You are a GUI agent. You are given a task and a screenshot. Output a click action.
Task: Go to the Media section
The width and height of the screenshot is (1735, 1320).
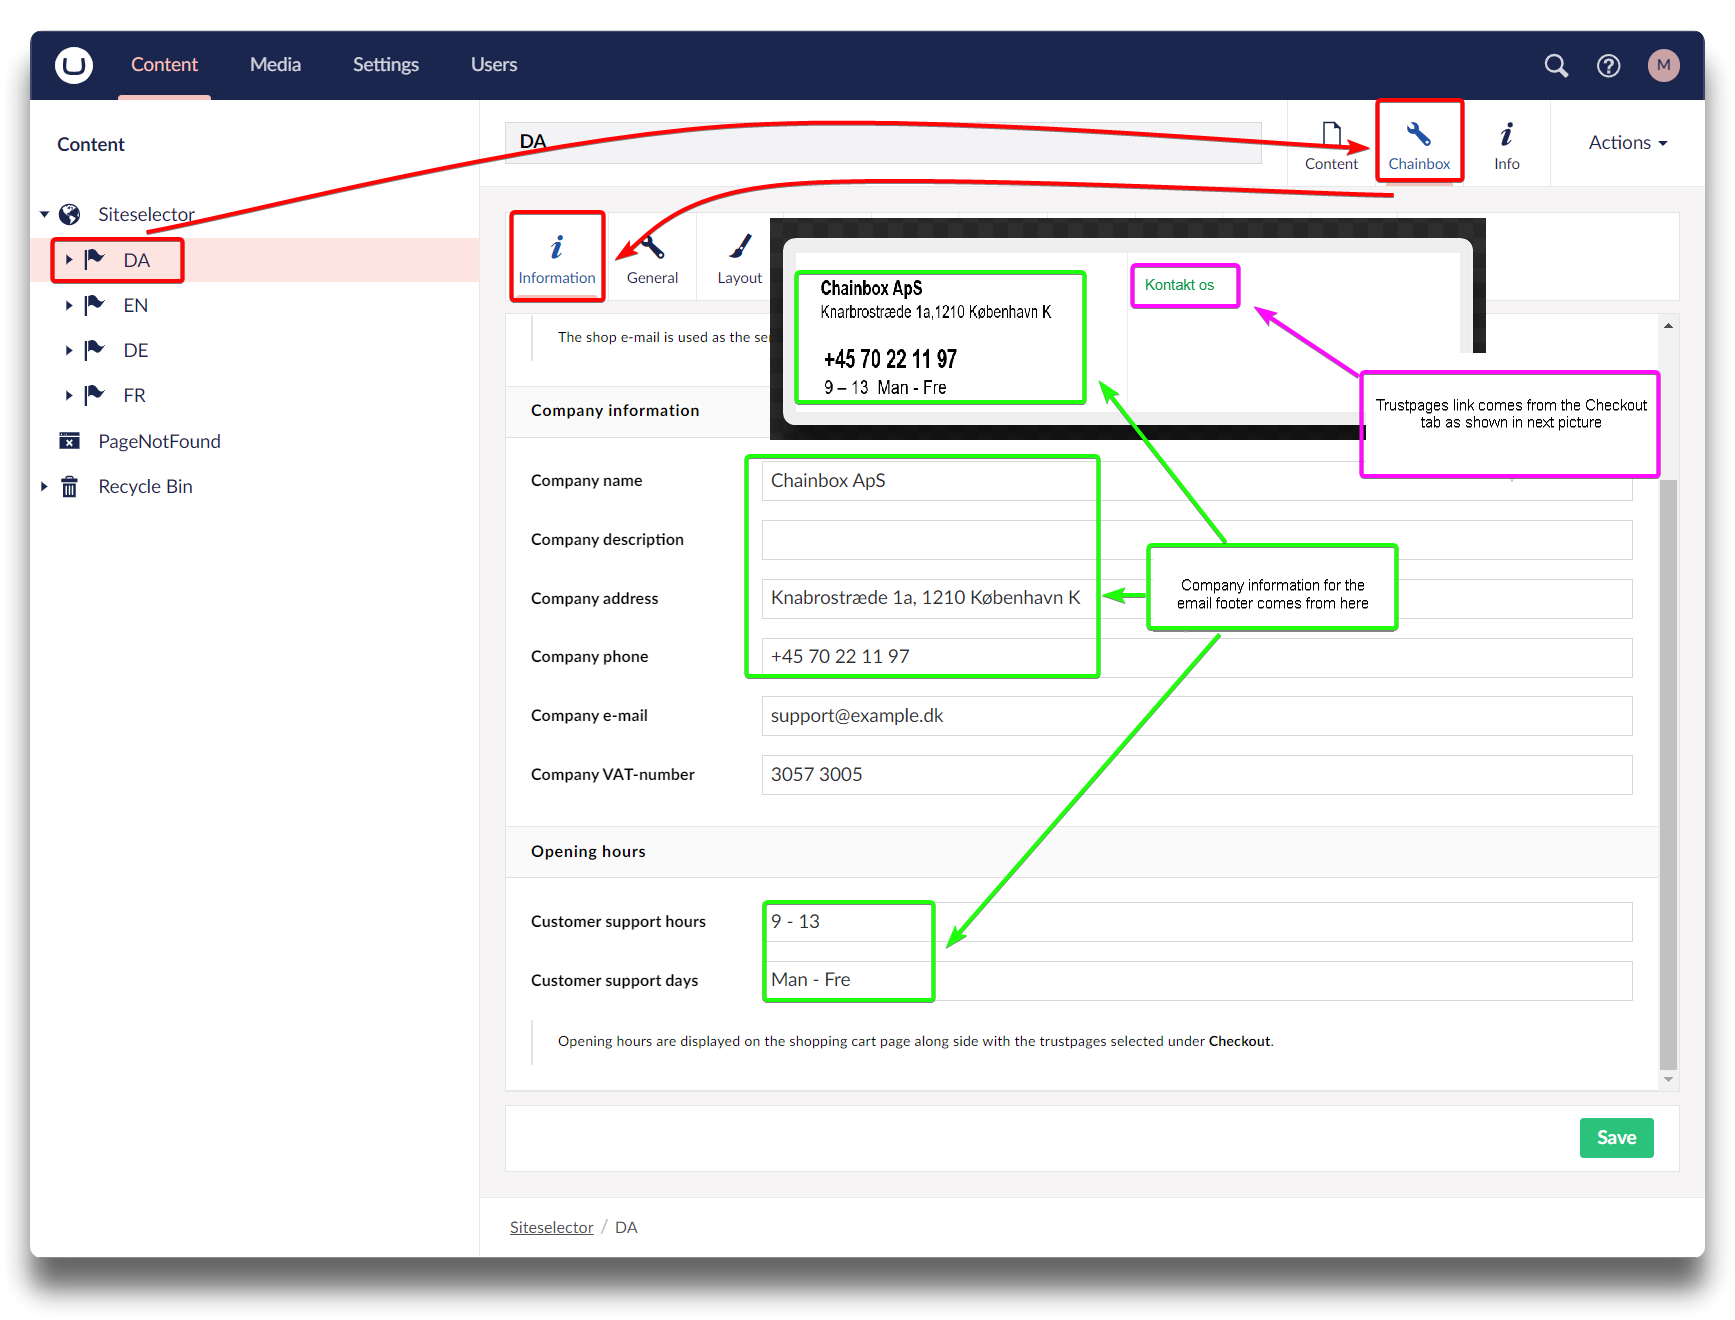[x=275, y=65]
